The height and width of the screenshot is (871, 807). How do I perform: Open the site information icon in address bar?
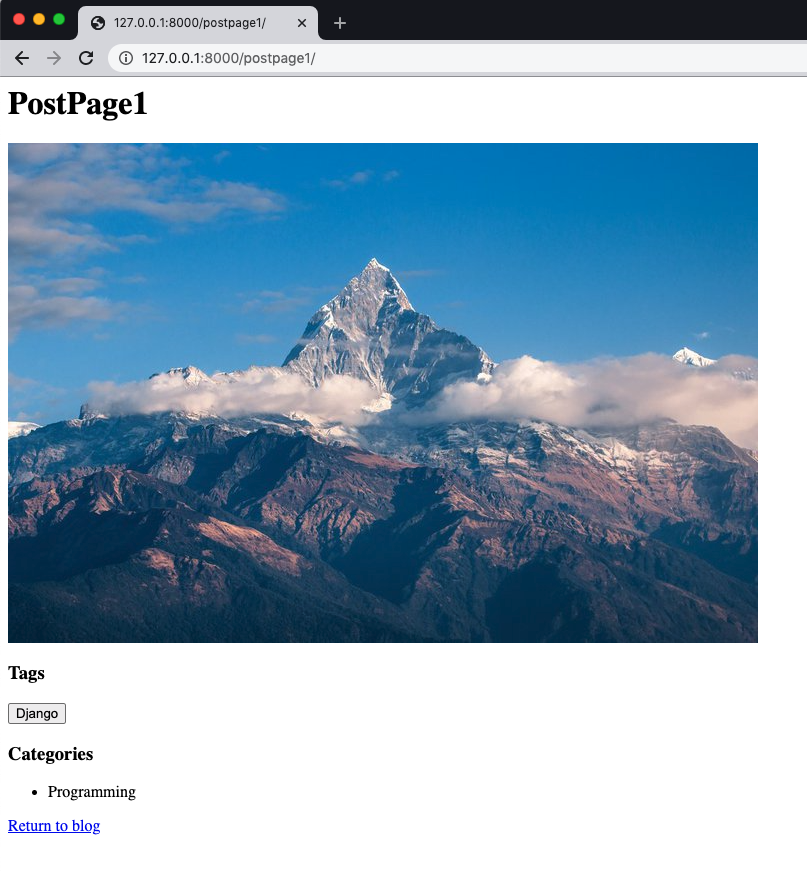pyautogui.click(x=126, y=58)
